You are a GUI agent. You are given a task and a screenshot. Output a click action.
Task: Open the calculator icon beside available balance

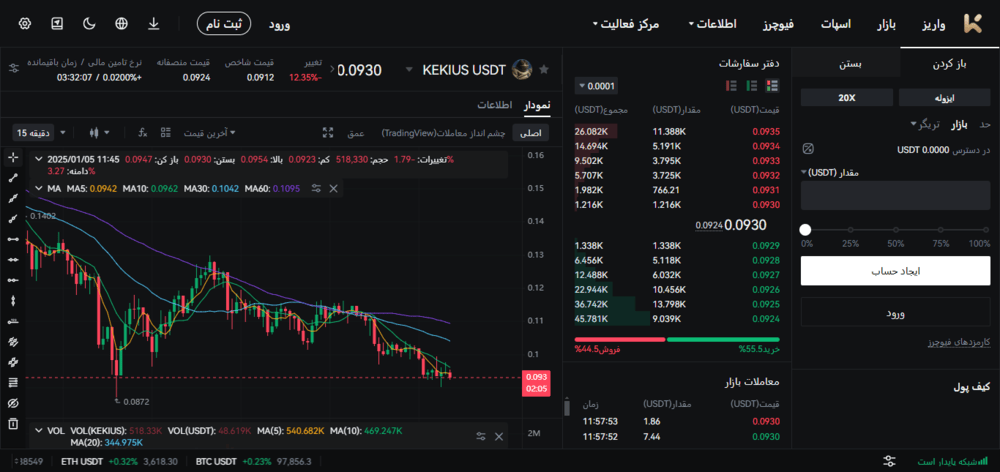[x=808, y=149]
